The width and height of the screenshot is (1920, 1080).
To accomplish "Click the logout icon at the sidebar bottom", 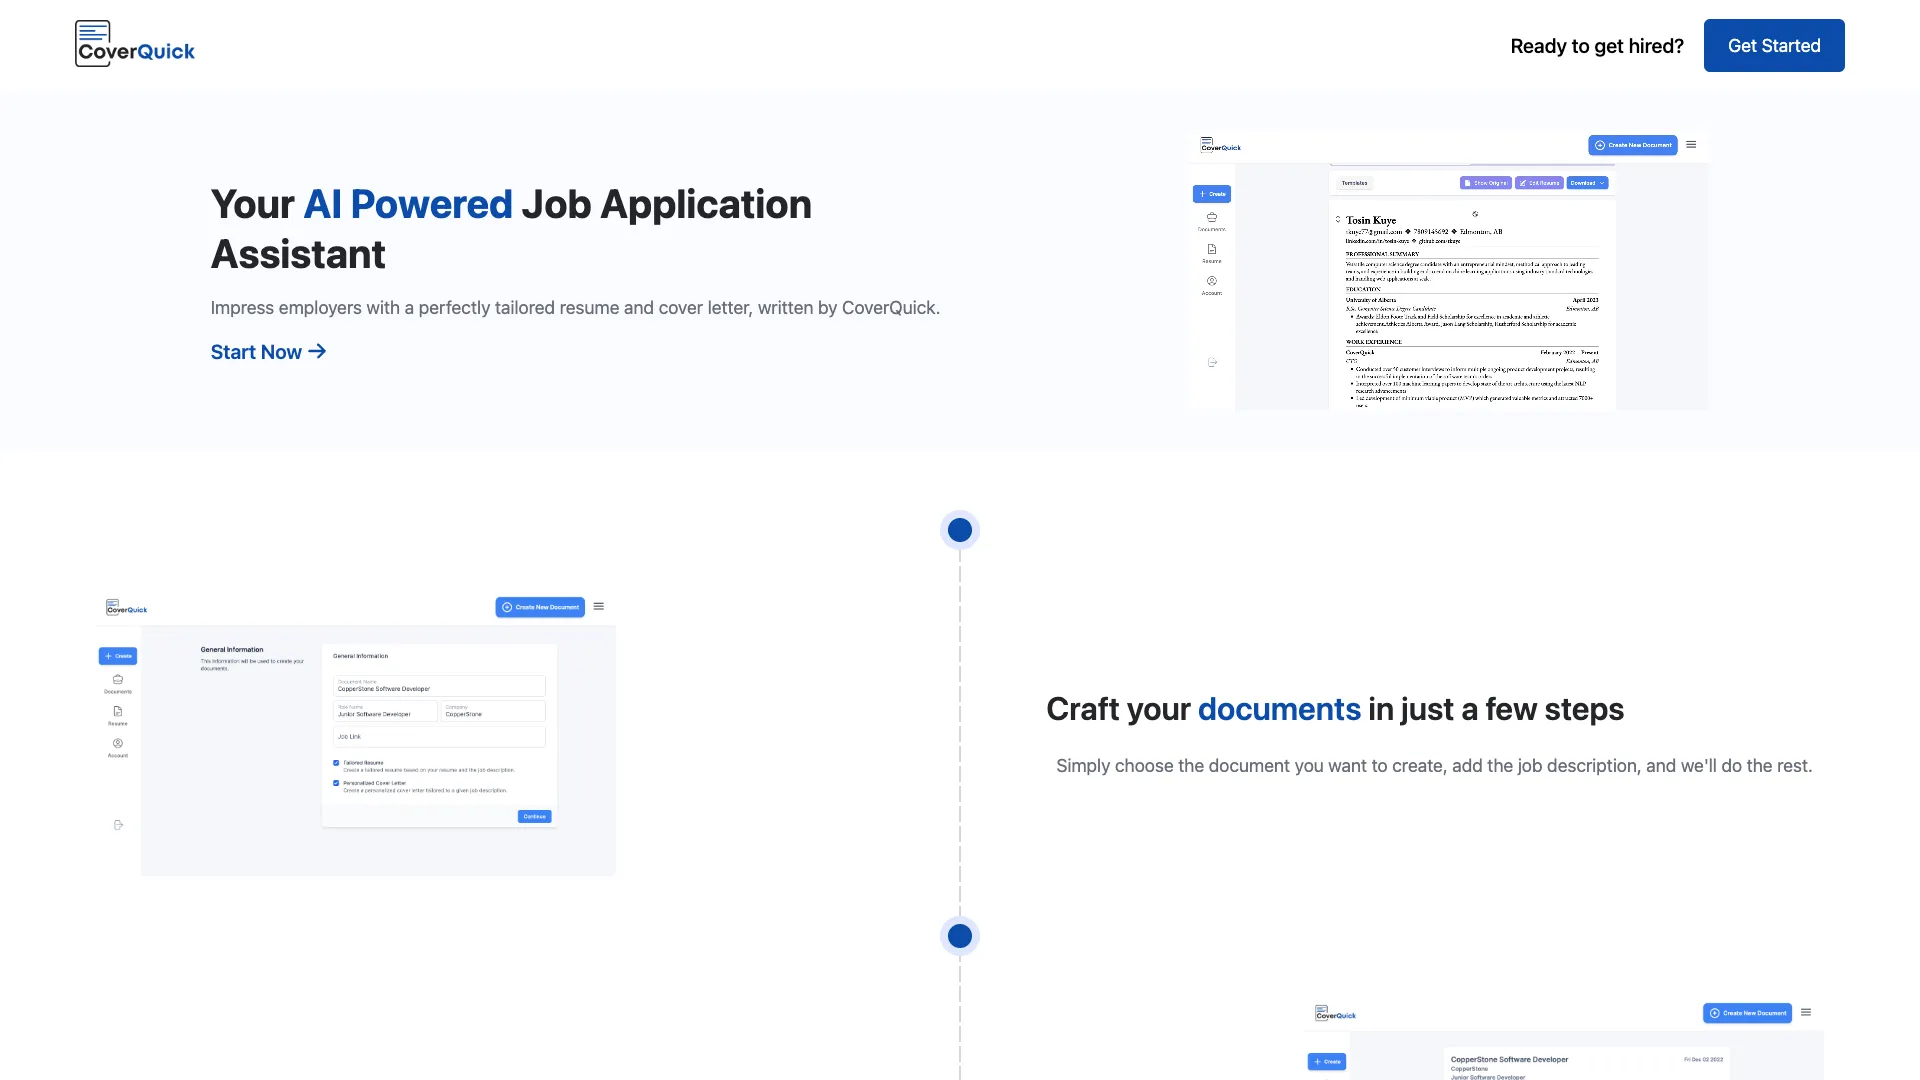I will coord(117,825).
